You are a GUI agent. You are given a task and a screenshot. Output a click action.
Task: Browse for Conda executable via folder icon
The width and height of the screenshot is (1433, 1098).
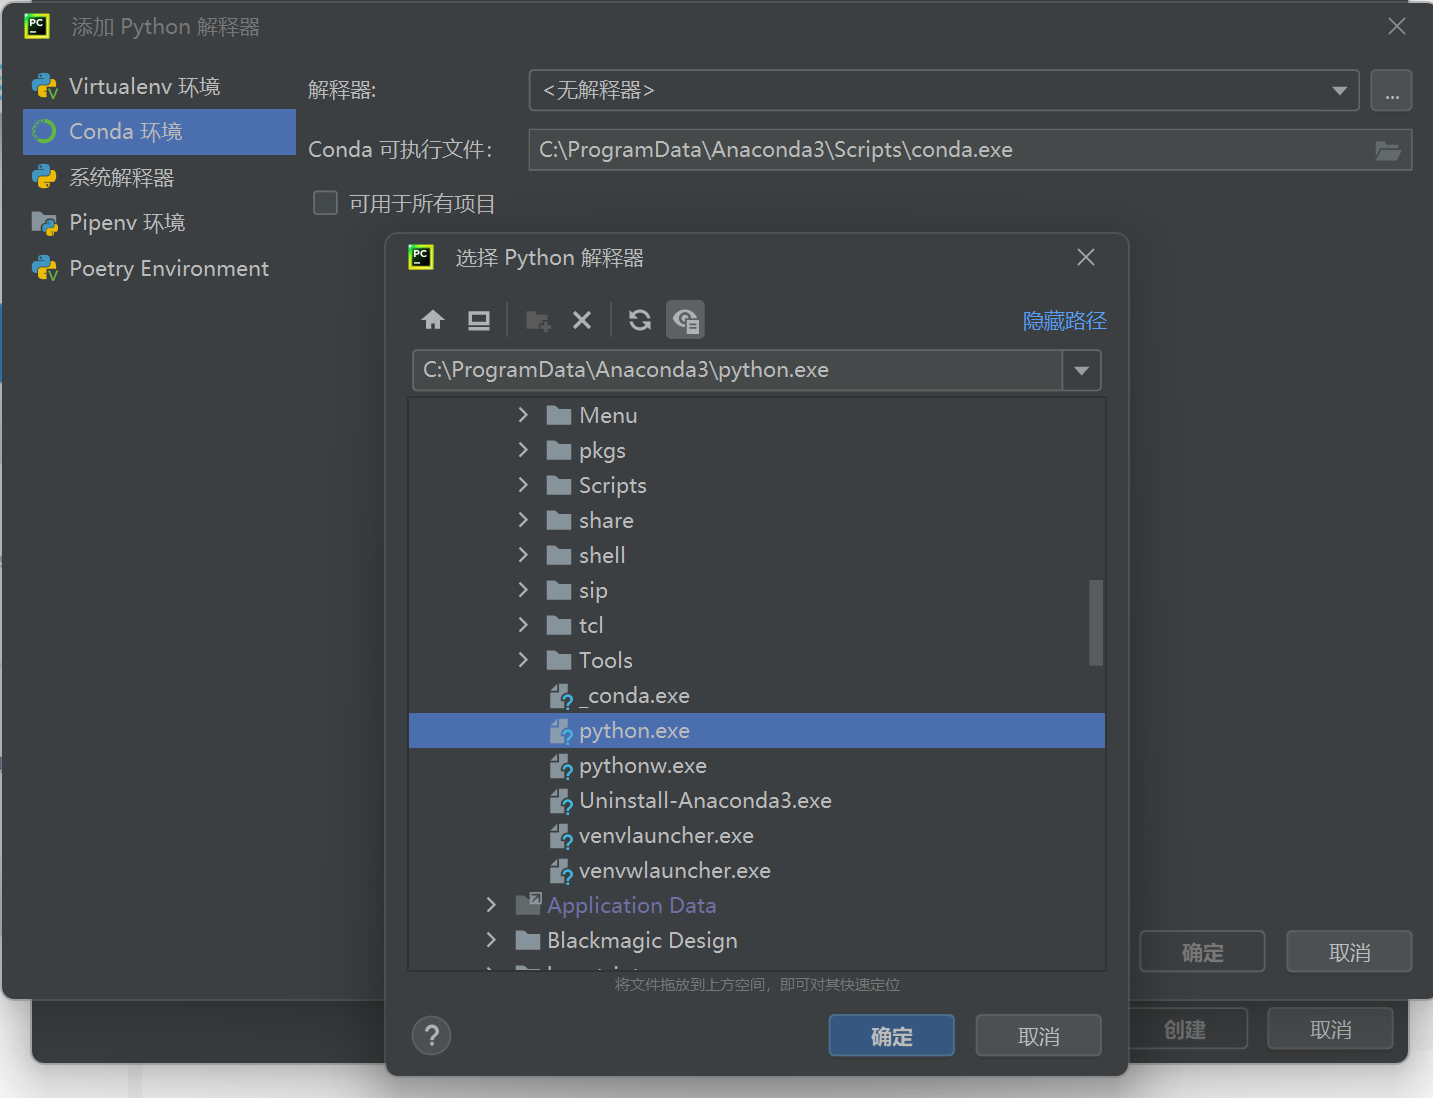point(1387,150)
